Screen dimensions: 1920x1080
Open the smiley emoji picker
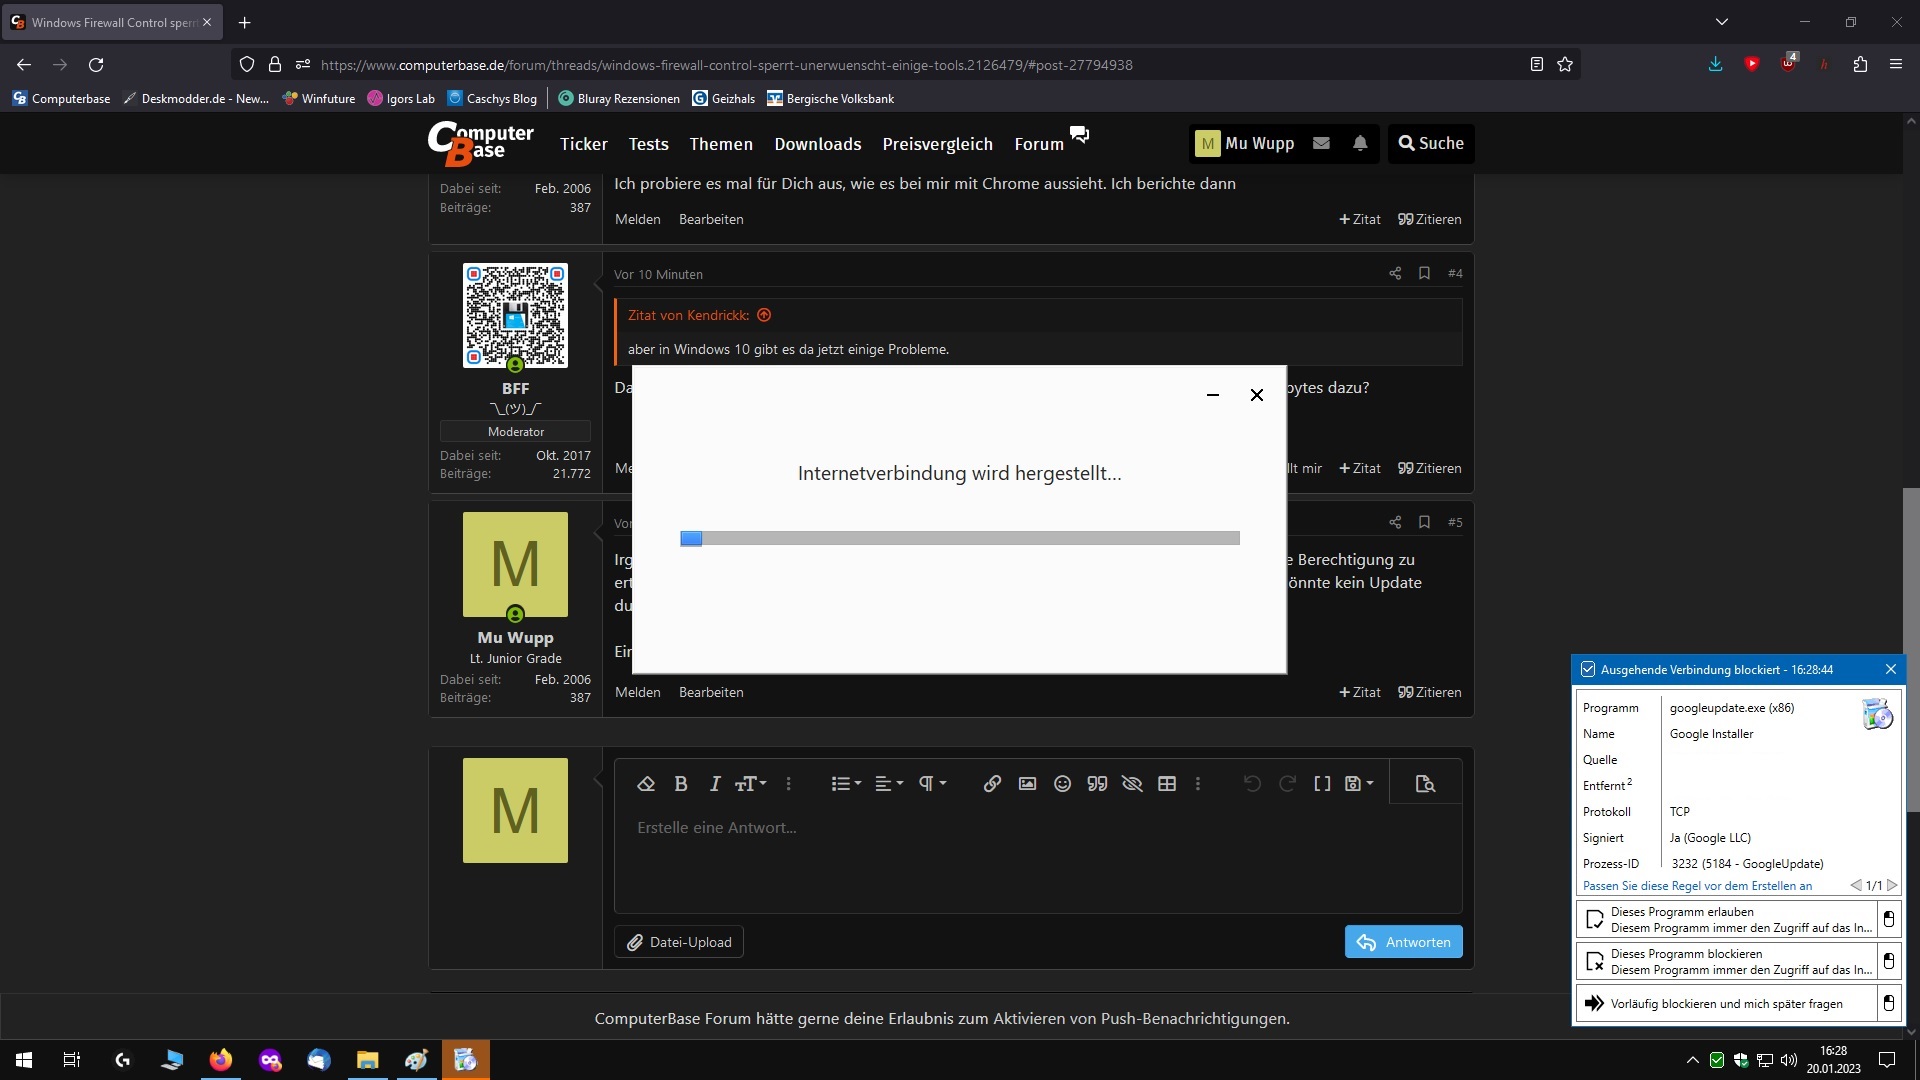1062,784
